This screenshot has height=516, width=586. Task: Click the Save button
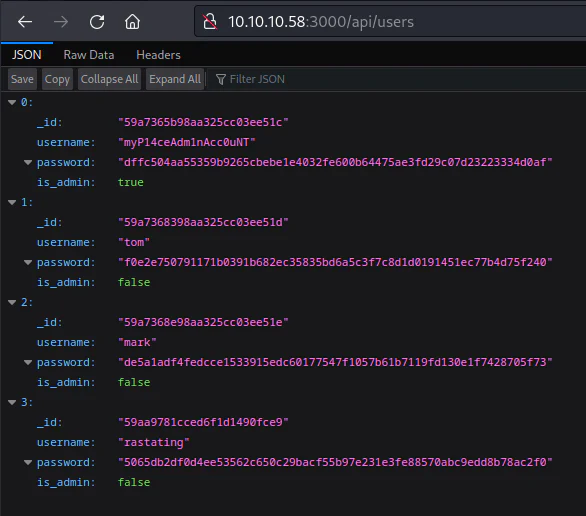point(22,79)
